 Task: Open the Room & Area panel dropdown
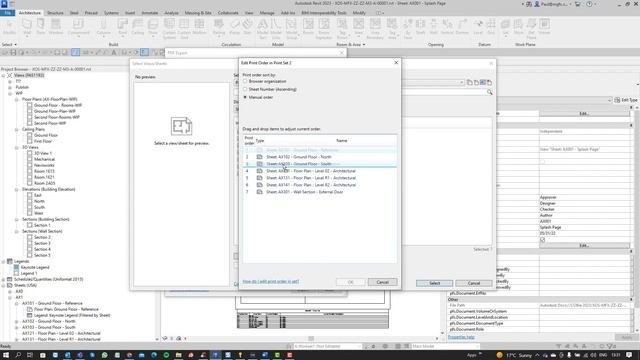(x=351, y=44)
